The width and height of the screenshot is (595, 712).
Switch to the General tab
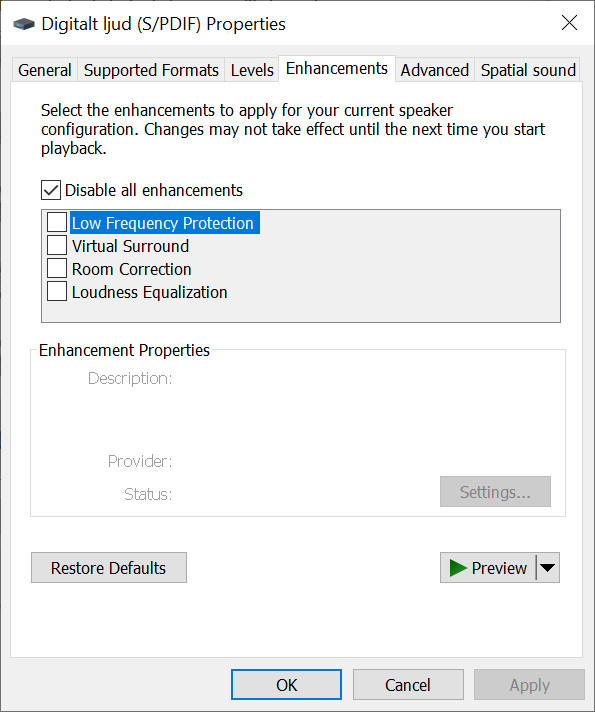point(45,70)
